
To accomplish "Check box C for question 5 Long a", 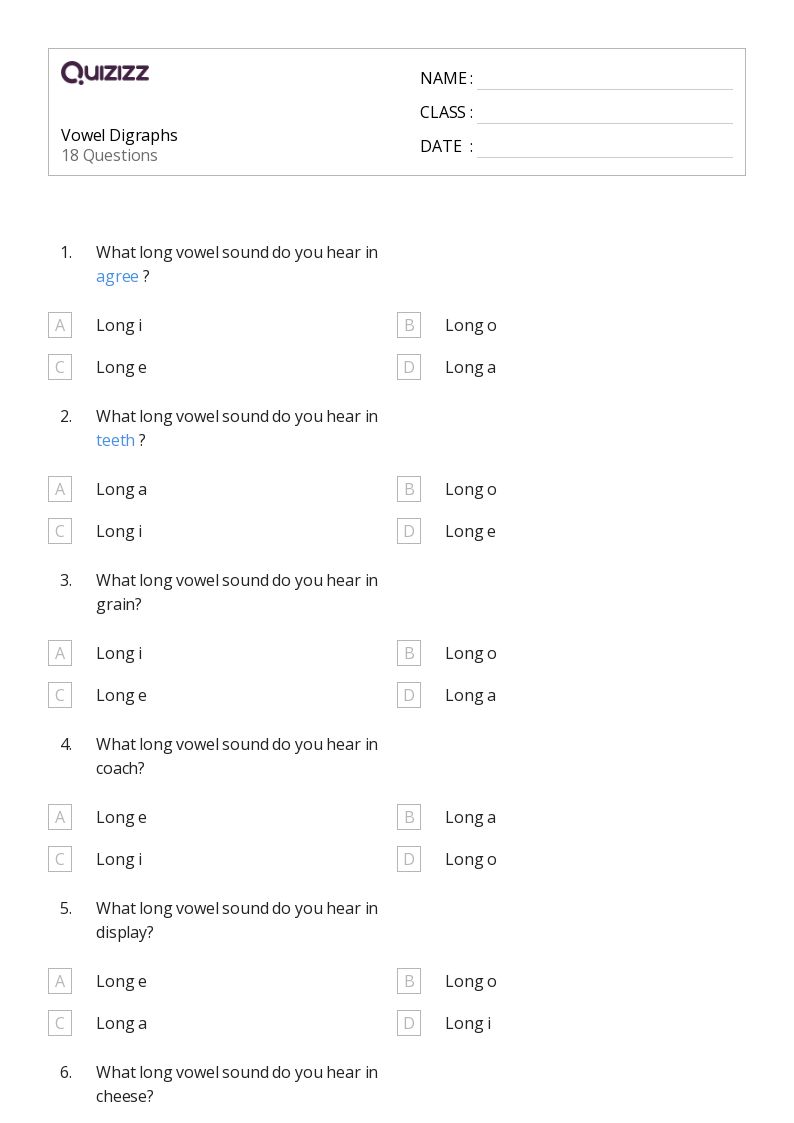I will pos(60,1023).
